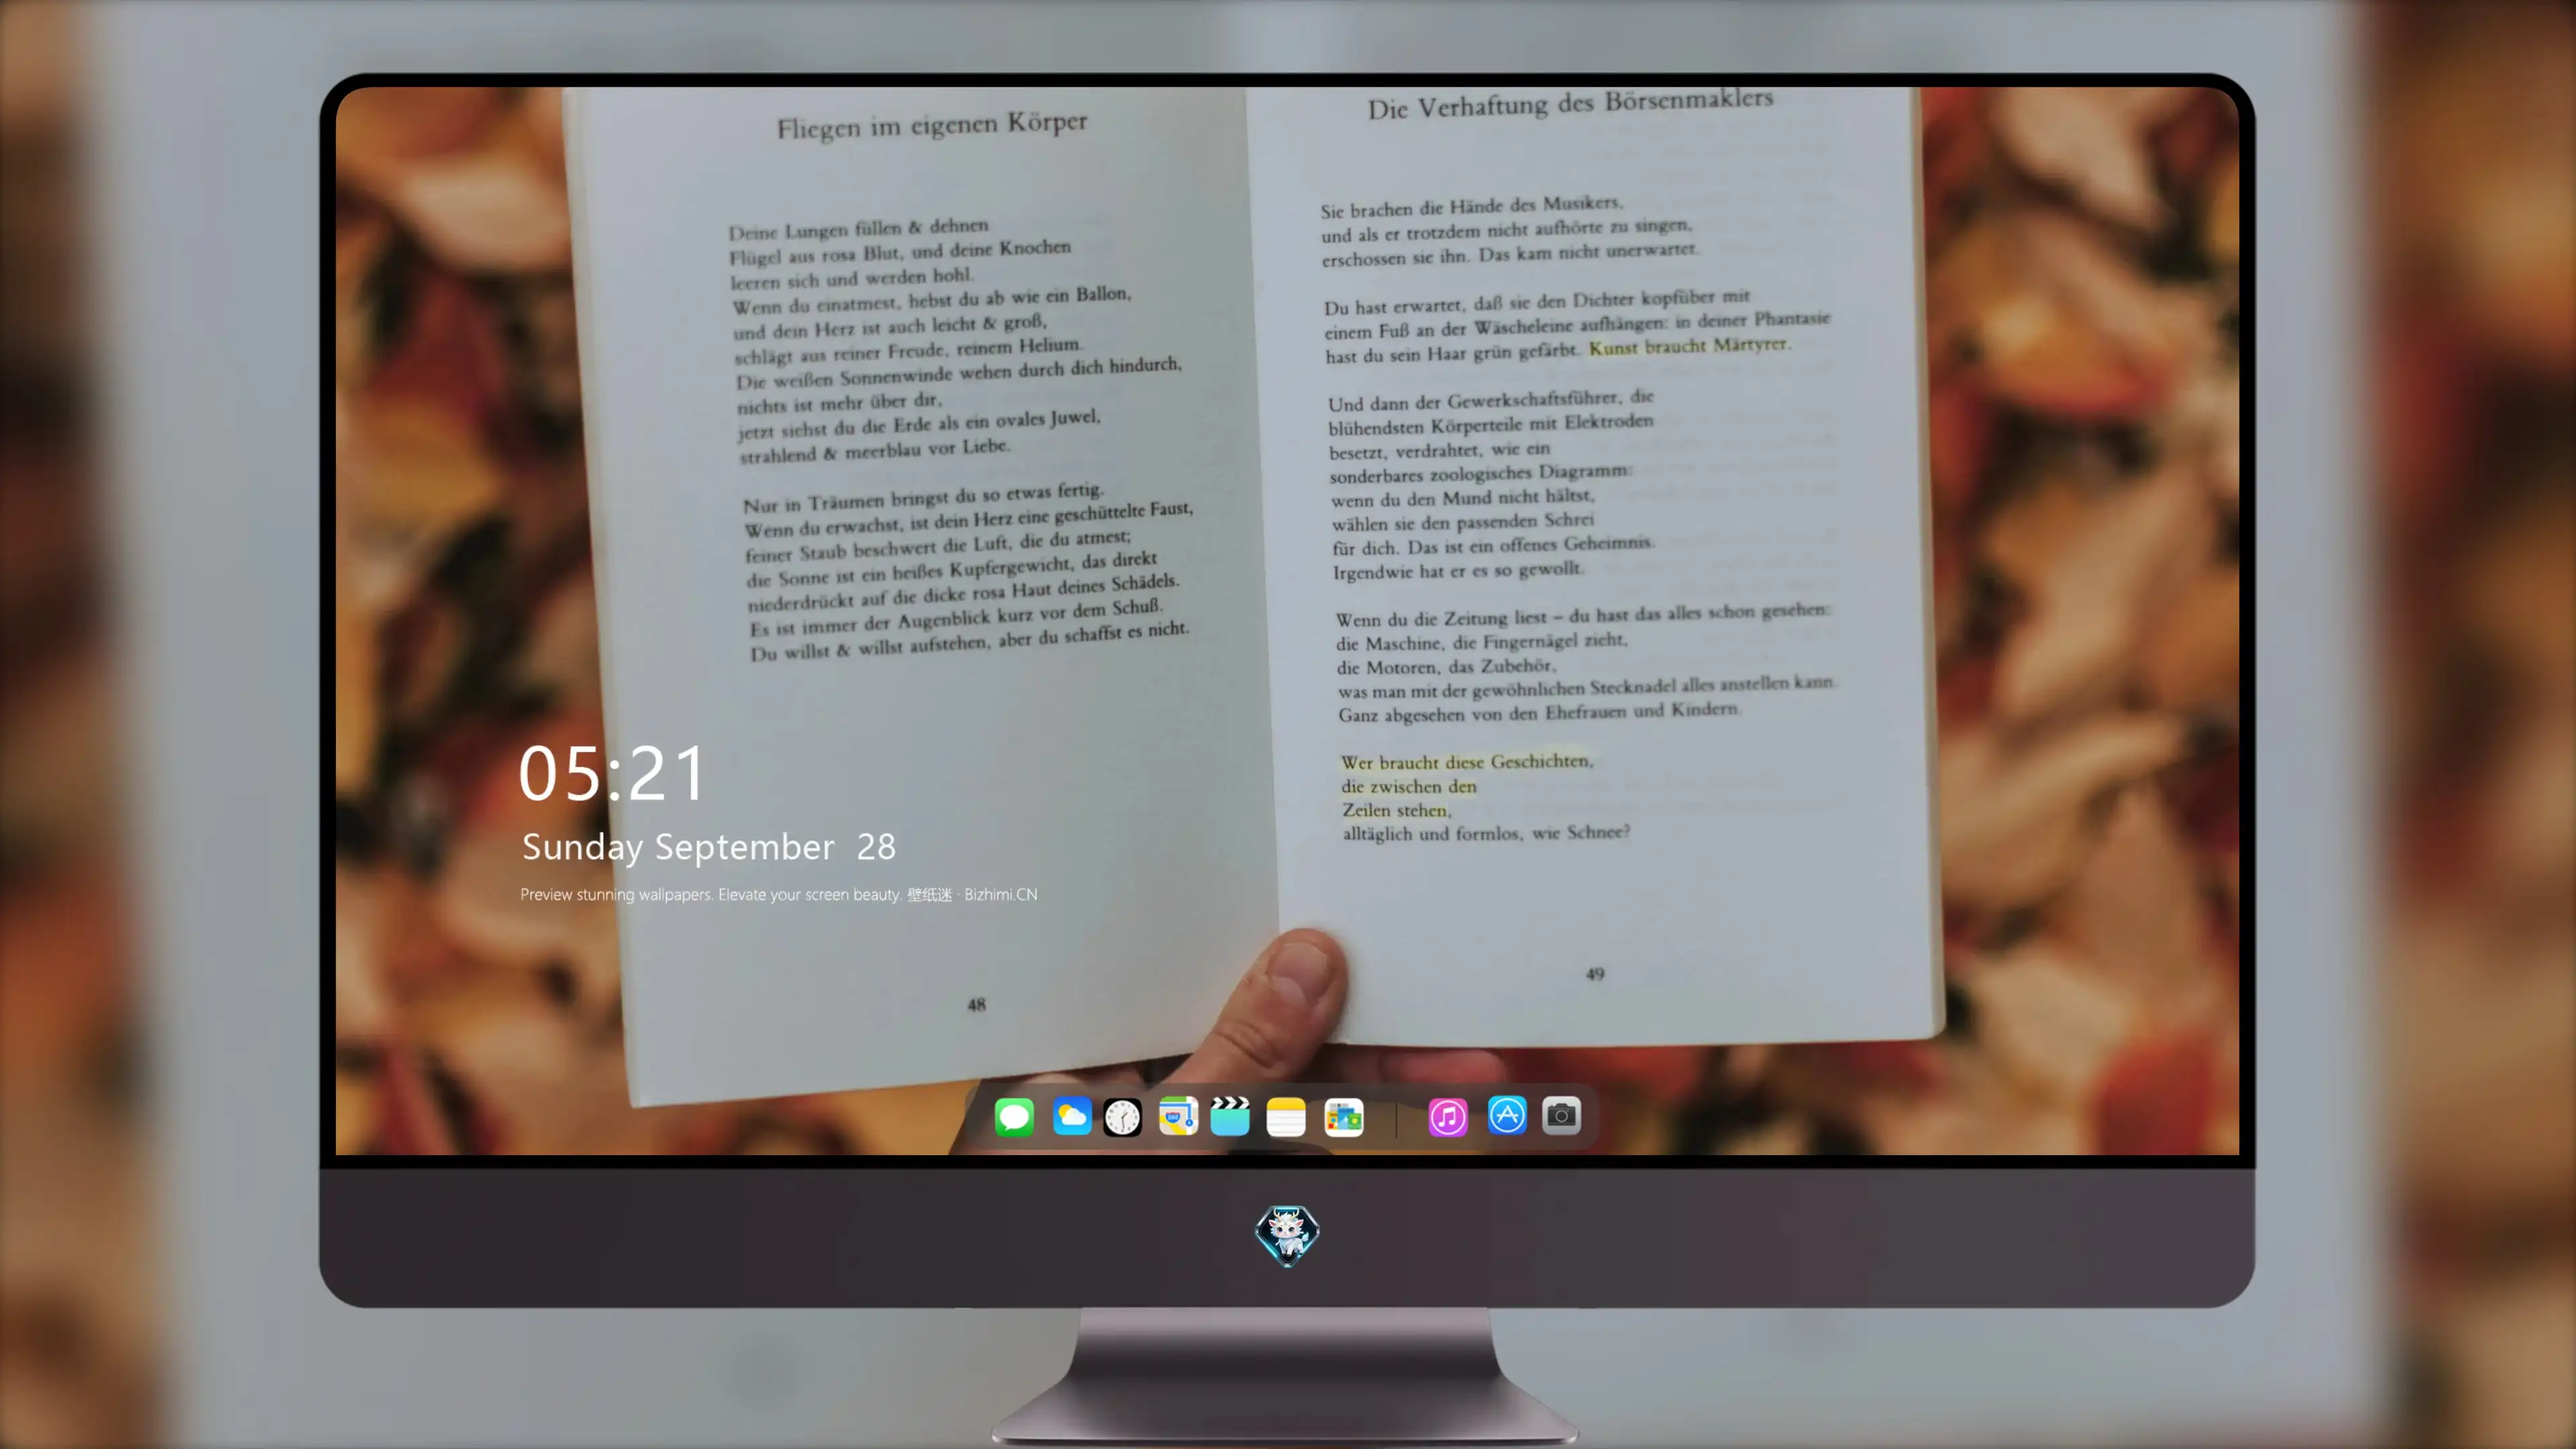This screenshot has height=1449, width=2576.
Task: Click page number 49
Action: pyautogui.click(x=1595, y=973)
